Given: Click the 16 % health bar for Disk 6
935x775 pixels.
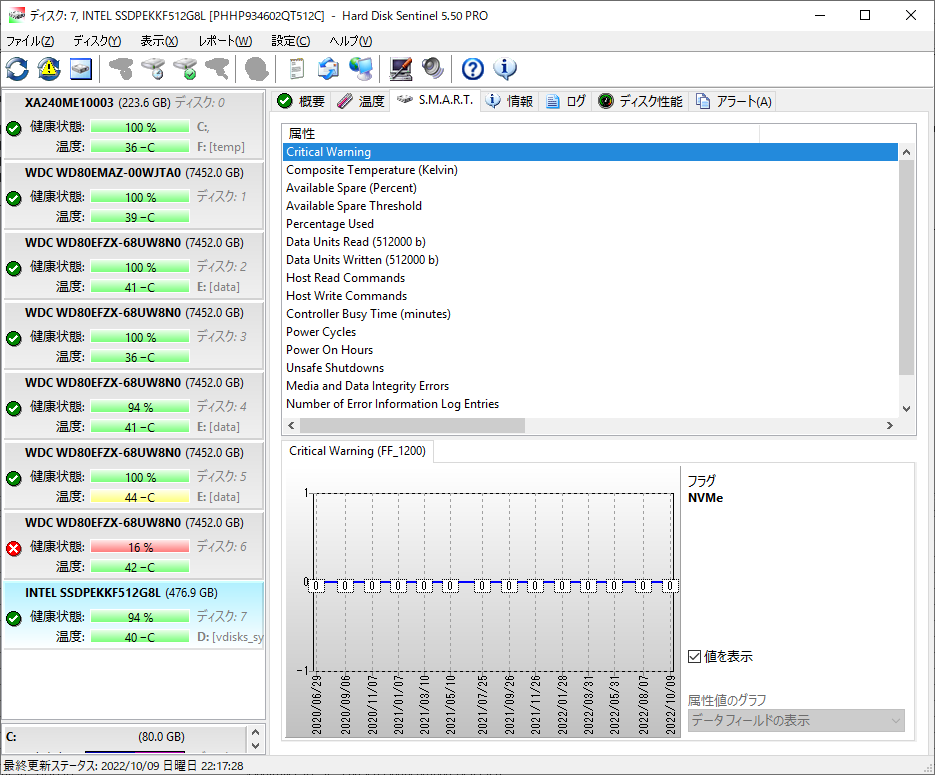Looking at the screenshot, I should tap(140, 547).
